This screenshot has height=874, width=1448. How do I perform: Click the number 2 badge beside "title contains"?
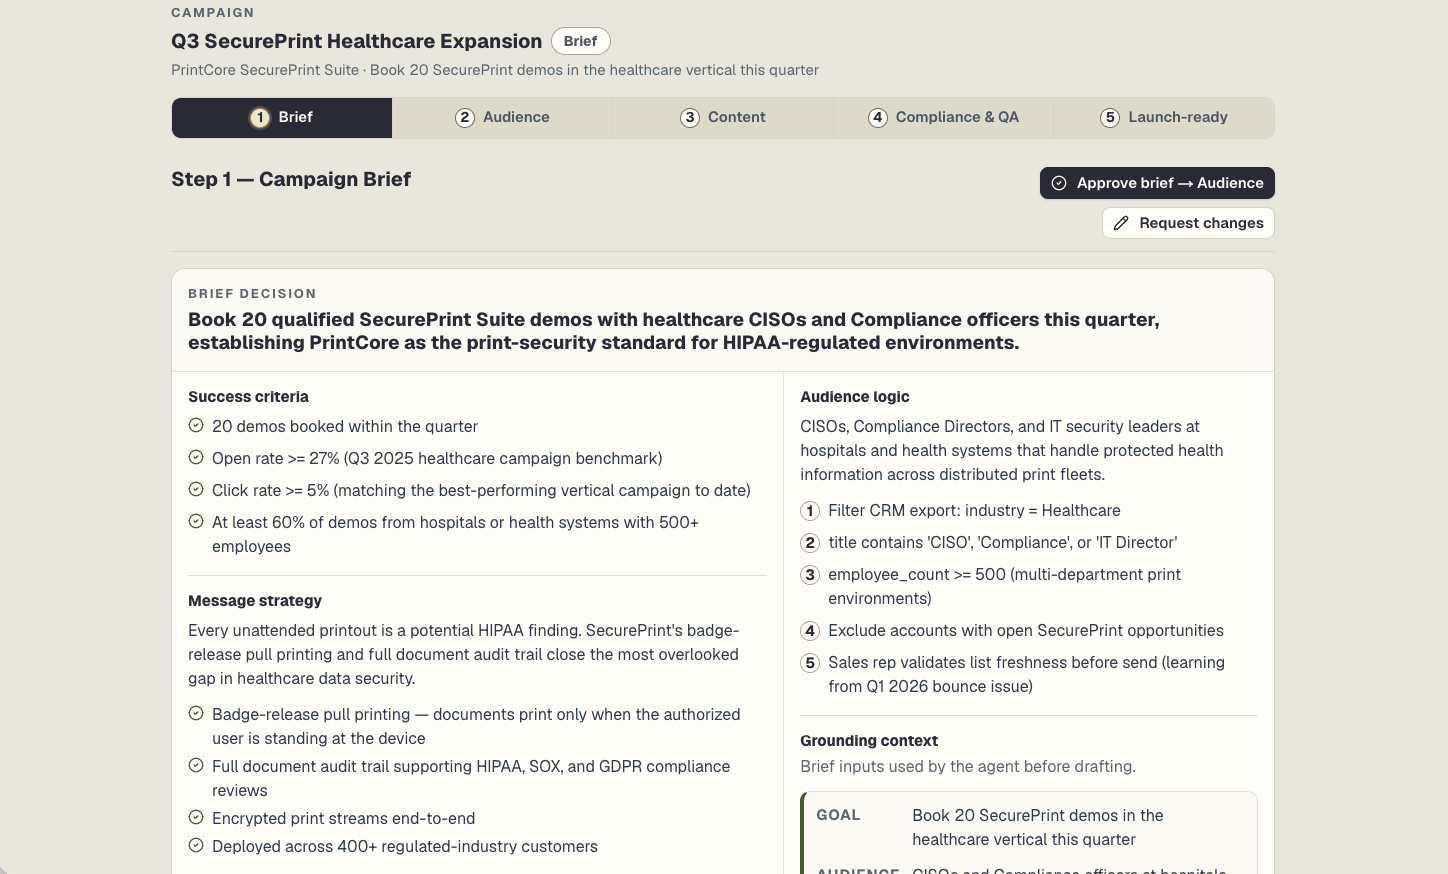[x=810, y=543]
